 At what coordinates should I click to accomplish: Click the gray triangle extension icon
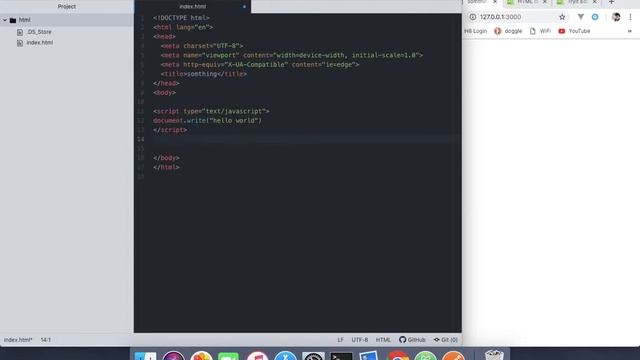(x=580, y=17)
